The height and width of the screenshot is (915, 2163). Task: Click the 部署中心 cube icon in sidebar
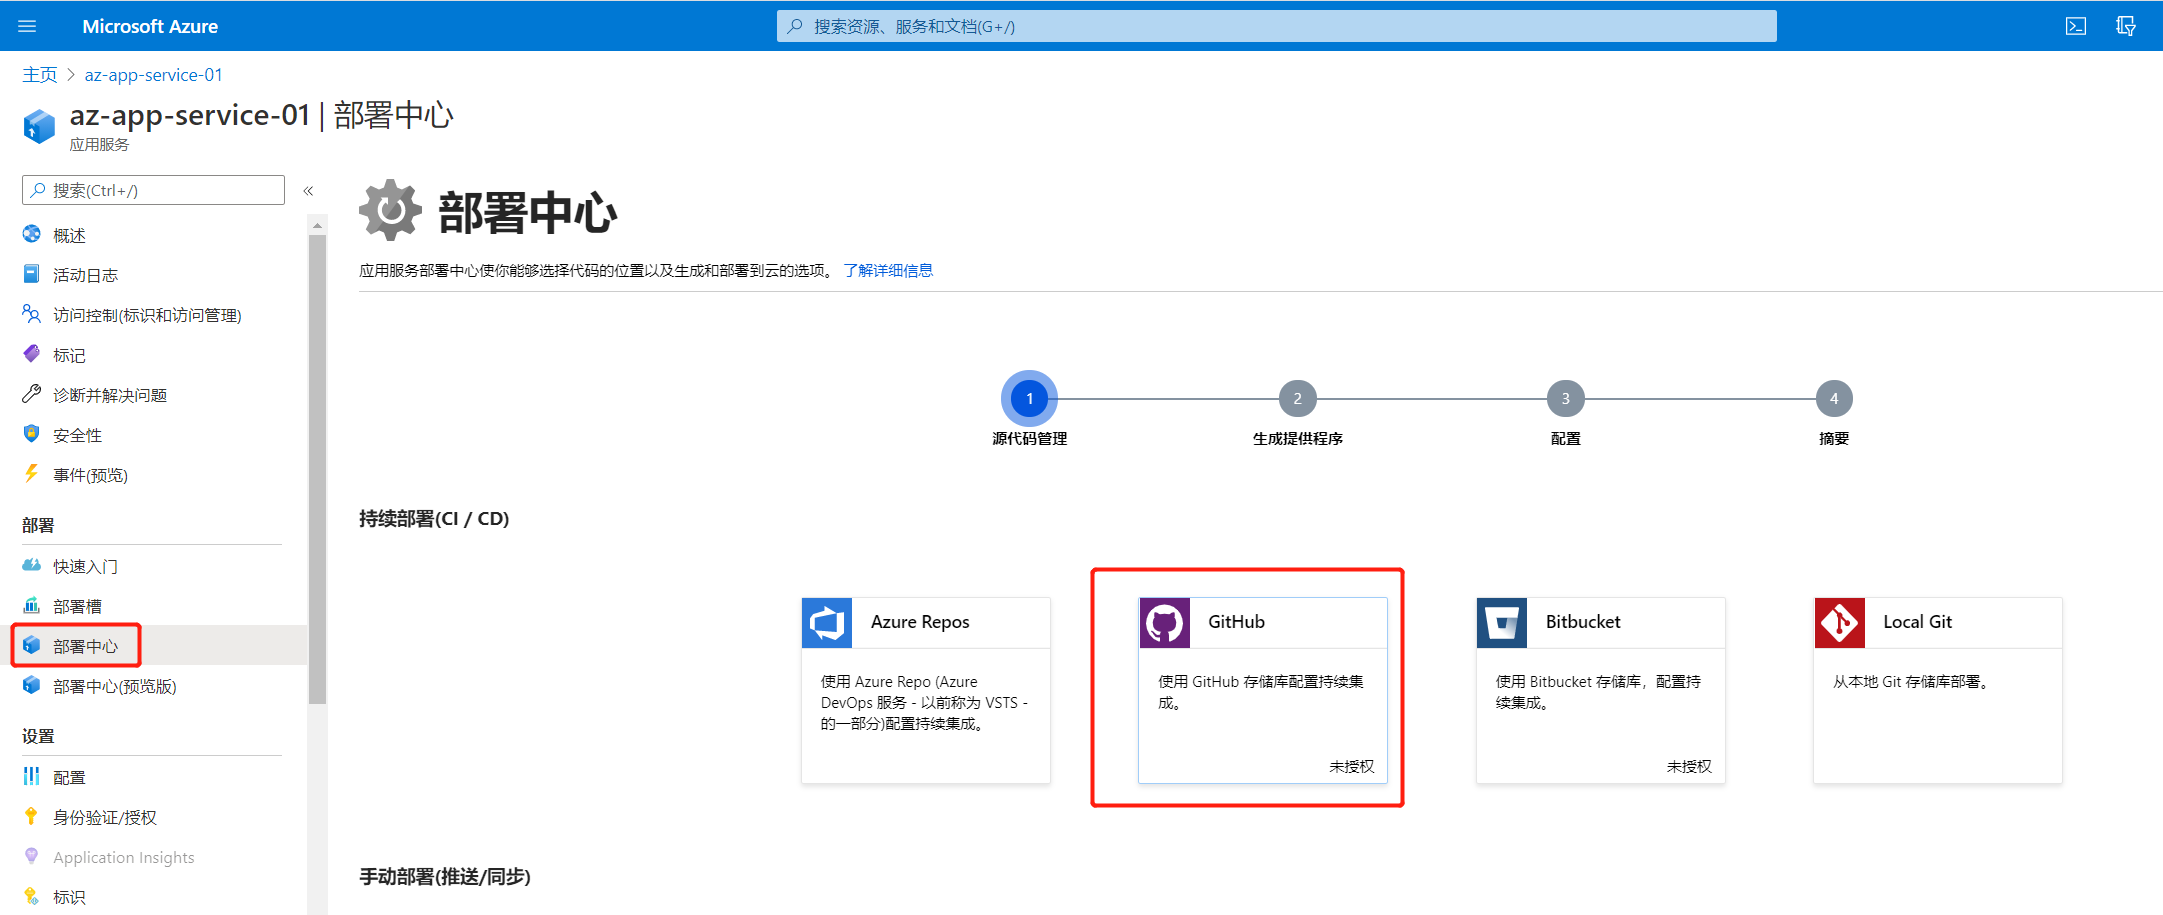pos(32,645)
